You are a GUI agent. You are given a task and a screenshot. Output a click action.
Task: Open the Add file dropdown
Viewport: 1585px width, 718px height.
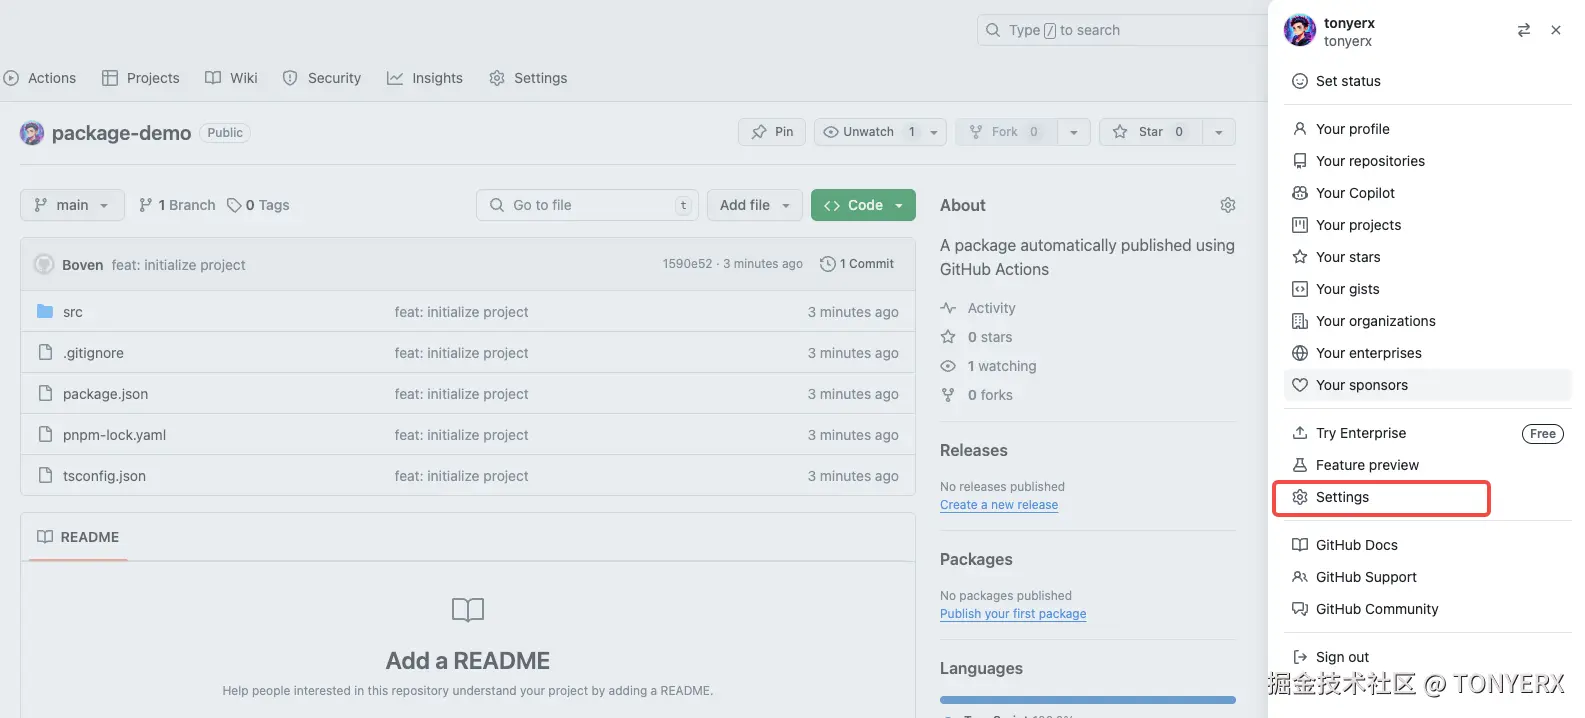click(755, 205)
